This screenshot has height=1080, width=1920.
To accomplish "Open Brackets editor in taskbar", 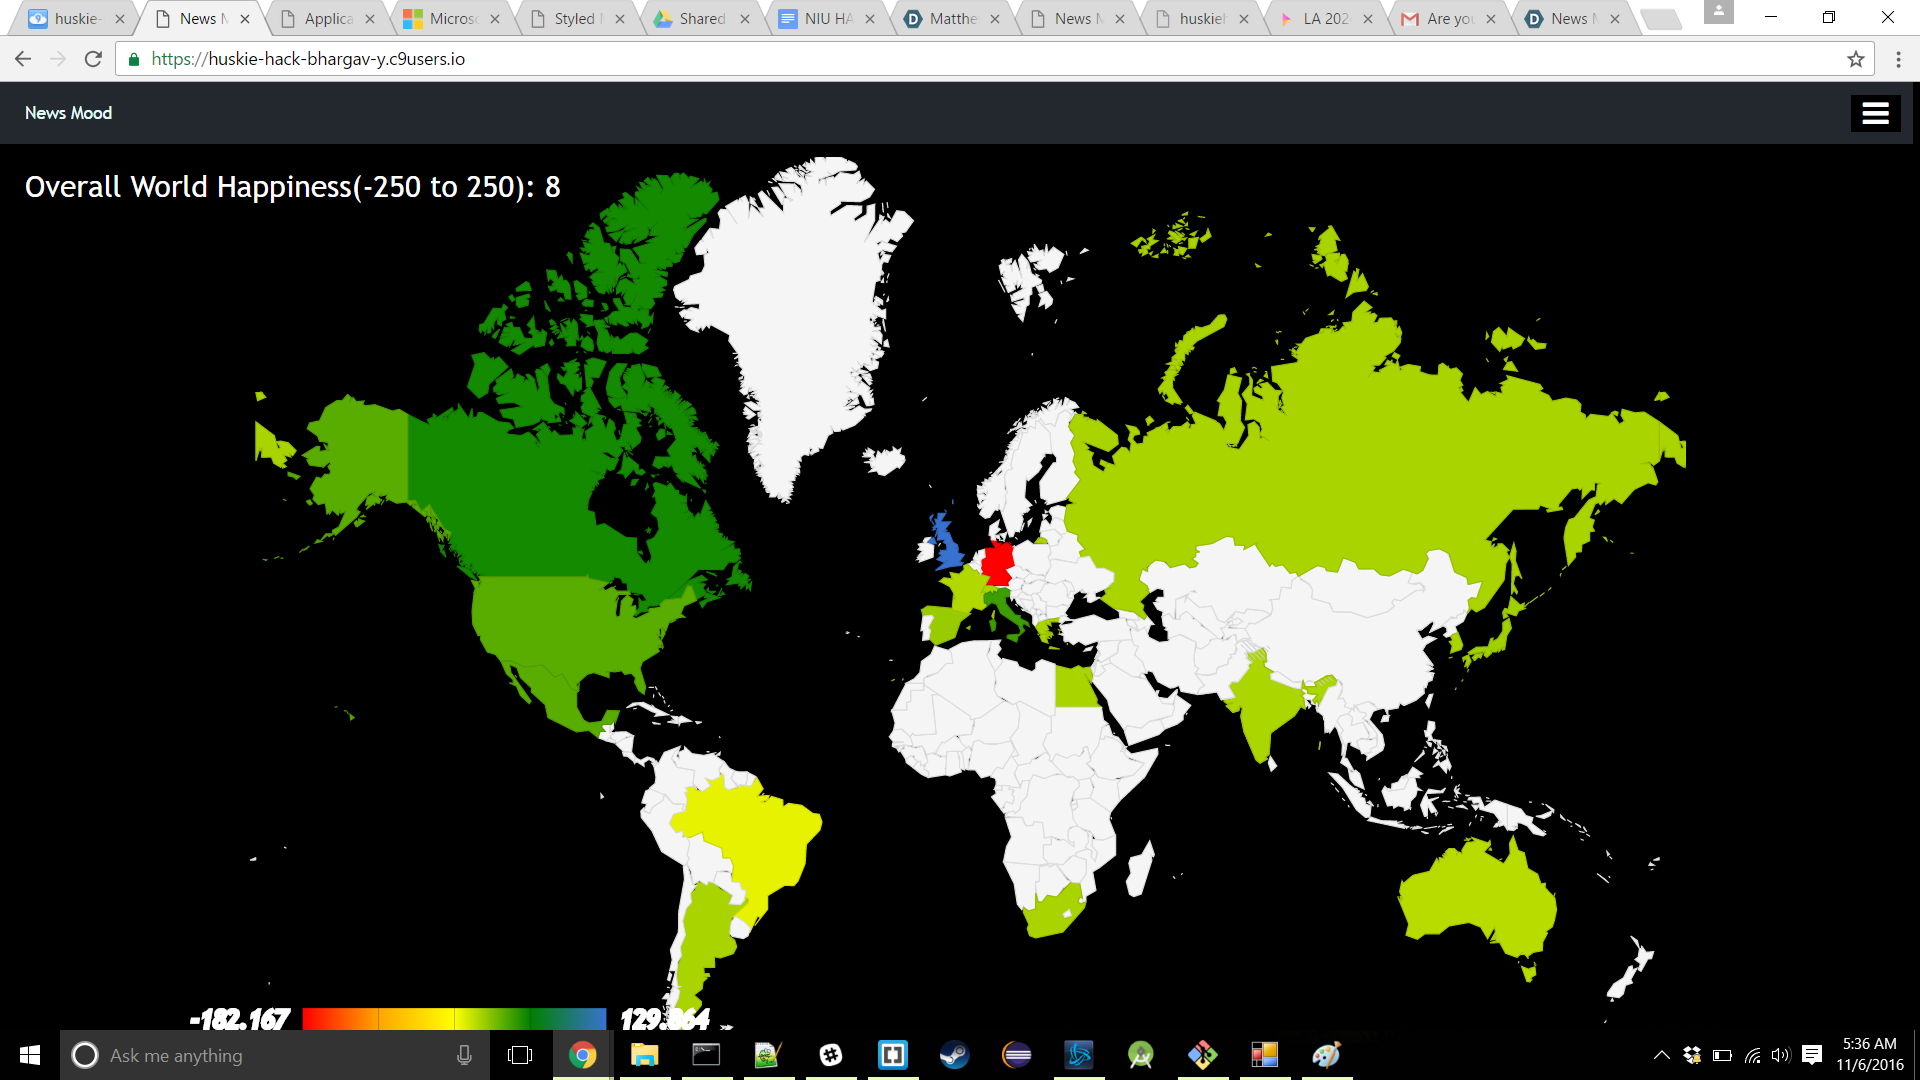I will 892,1055.
